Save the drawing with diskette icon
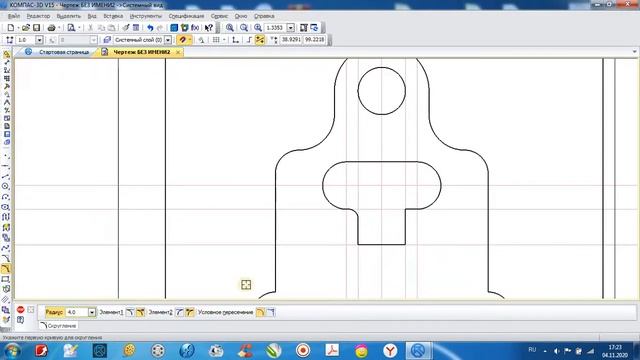The width and height of the screenshot is (640, 360). click(36, 28)
